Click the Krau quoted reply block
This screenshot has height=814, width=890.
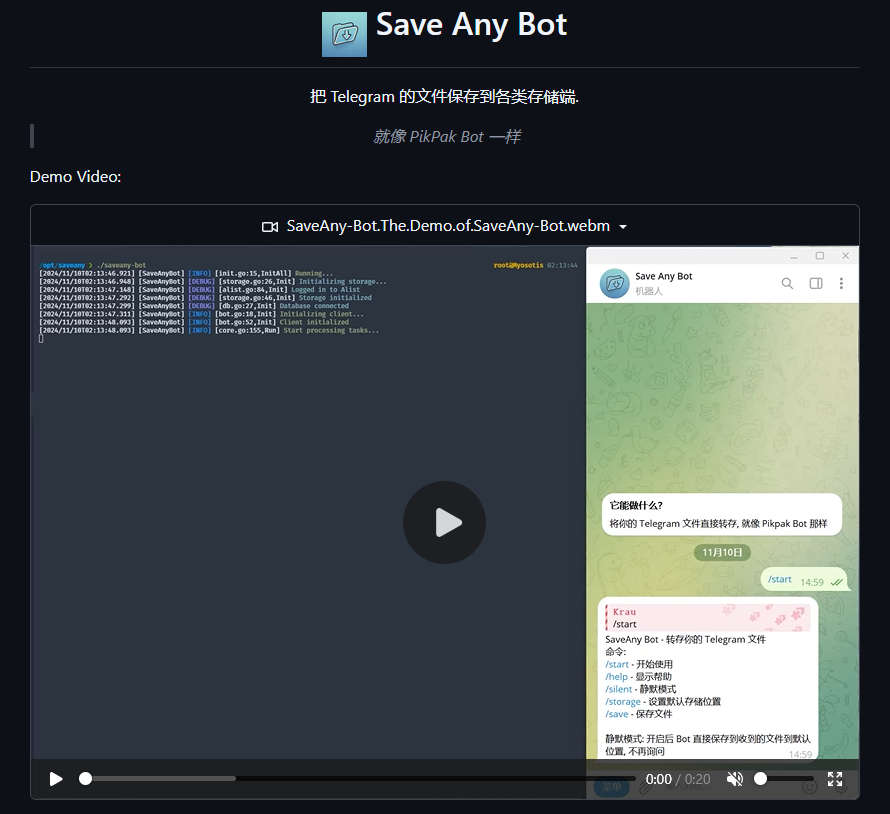(708, 618)
